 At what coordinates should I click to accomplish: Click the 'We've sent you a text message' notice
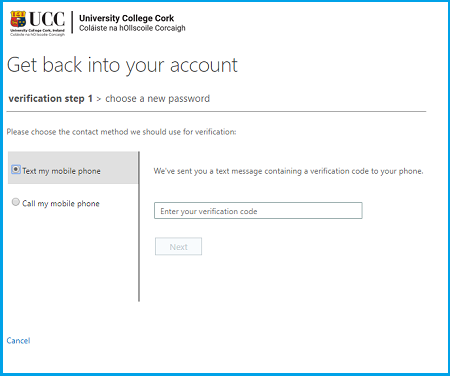[x=288, y=171]
